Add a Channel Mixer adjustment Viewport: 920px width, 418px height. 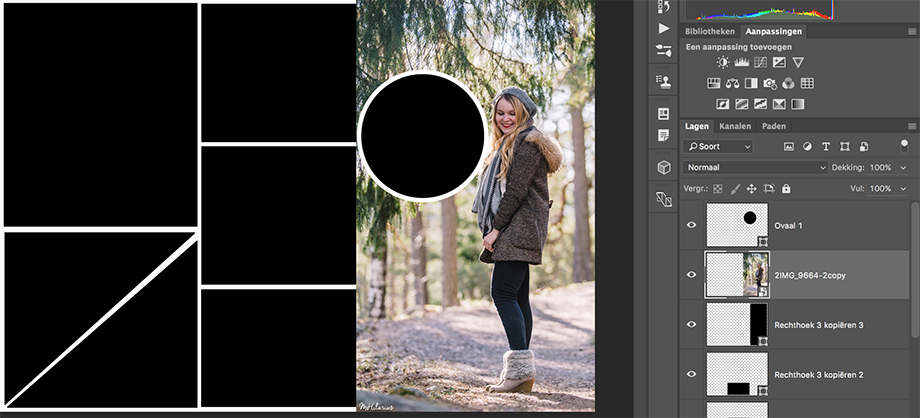click(789, 83)
